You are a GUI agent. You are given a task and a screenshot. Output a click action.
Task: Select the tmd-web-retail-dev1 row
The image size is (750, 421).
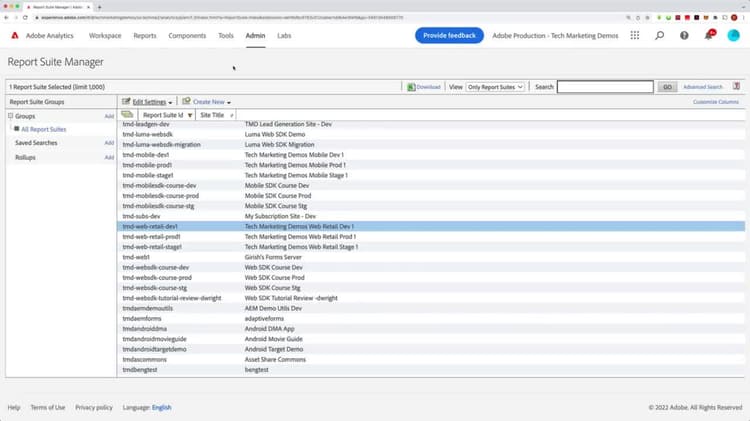pyautogui.click(x=431, y=226)
